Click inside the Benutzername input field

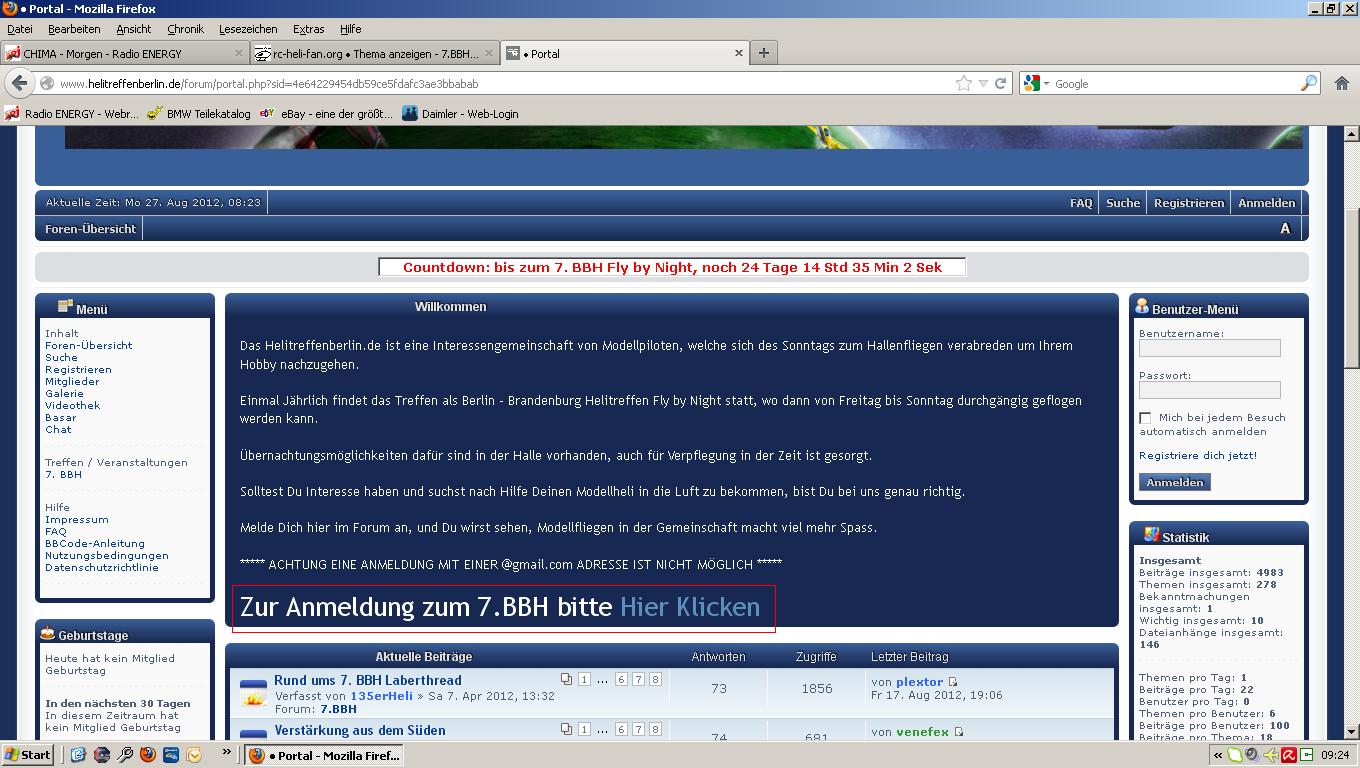(1208, 348)
